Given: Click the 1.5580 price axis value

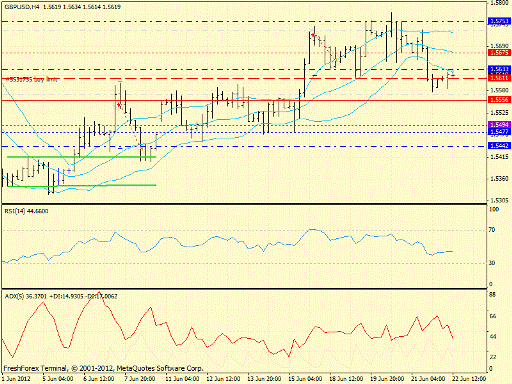Looking at the screenshot, I should [x=499, y=90].
